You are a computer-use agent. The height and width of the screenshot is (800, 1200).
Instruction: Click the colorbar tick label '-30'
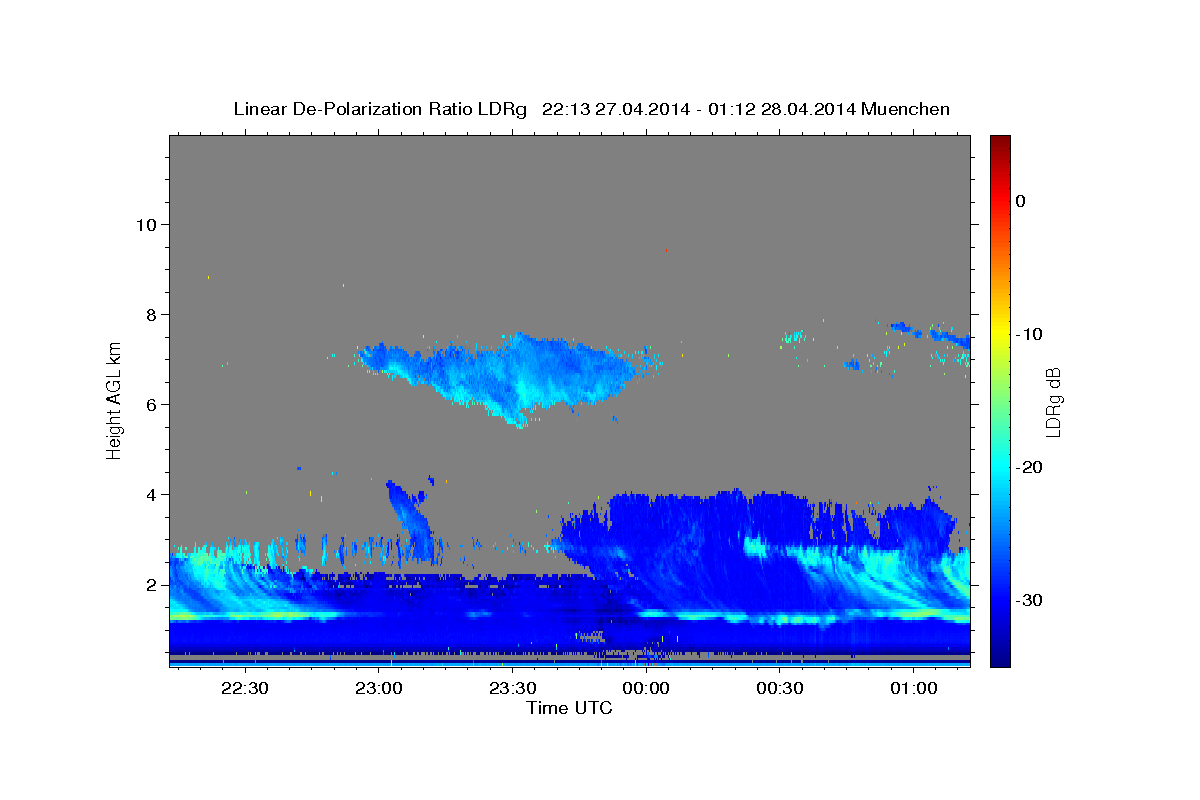pyautogui.click(x=1031, y=600)
